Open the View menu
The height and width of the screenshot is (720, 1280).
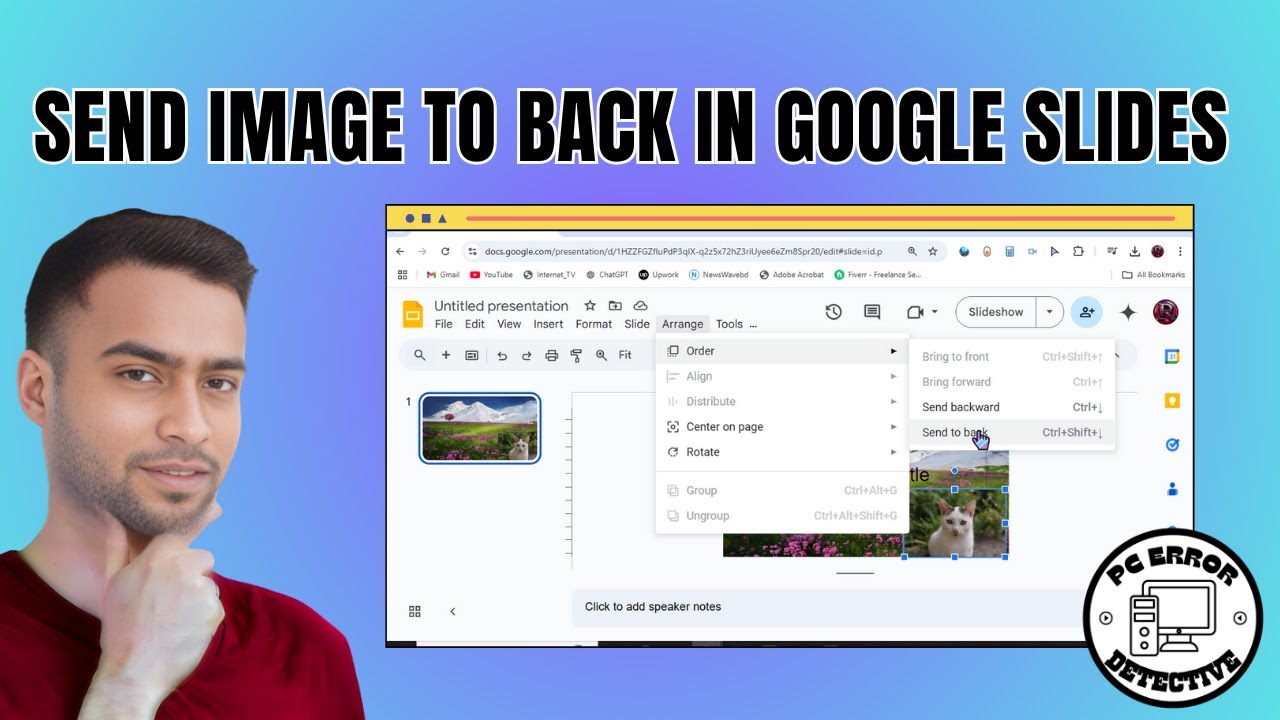(509, 324)
